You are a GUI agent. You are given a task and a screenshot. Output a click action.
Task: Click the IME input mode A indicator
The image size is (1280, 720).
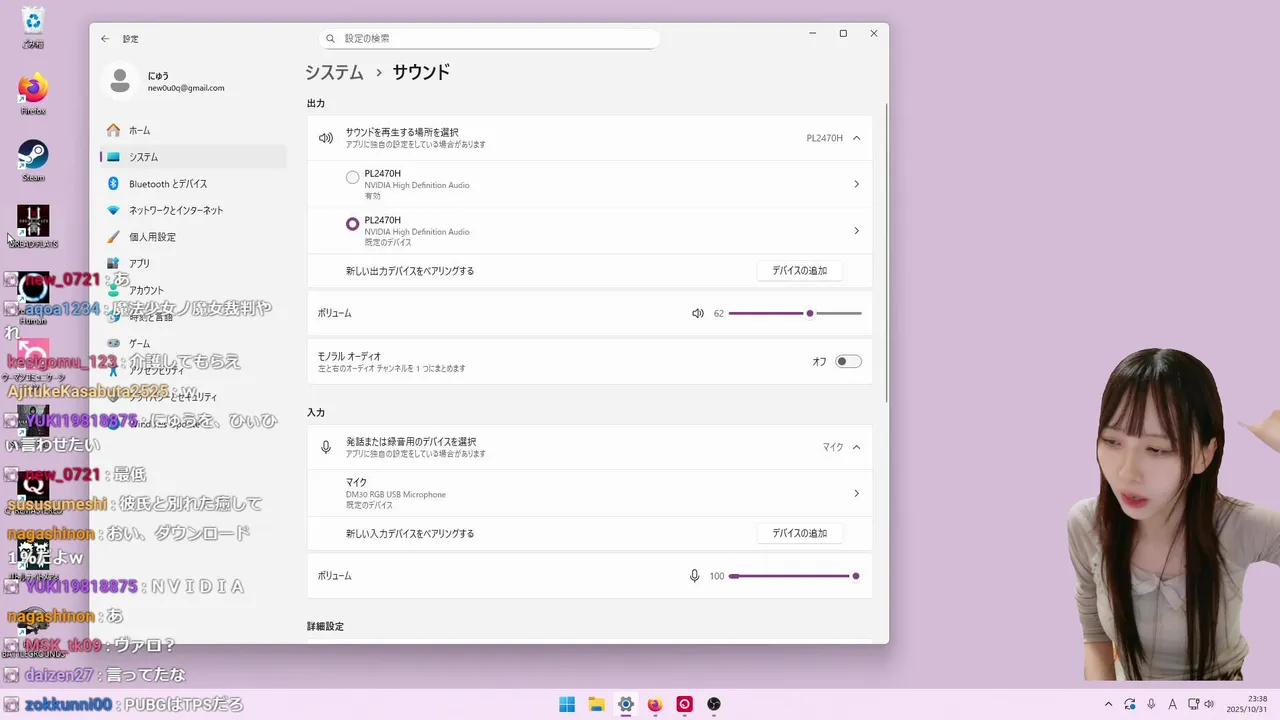click(x=1173, y=704)
